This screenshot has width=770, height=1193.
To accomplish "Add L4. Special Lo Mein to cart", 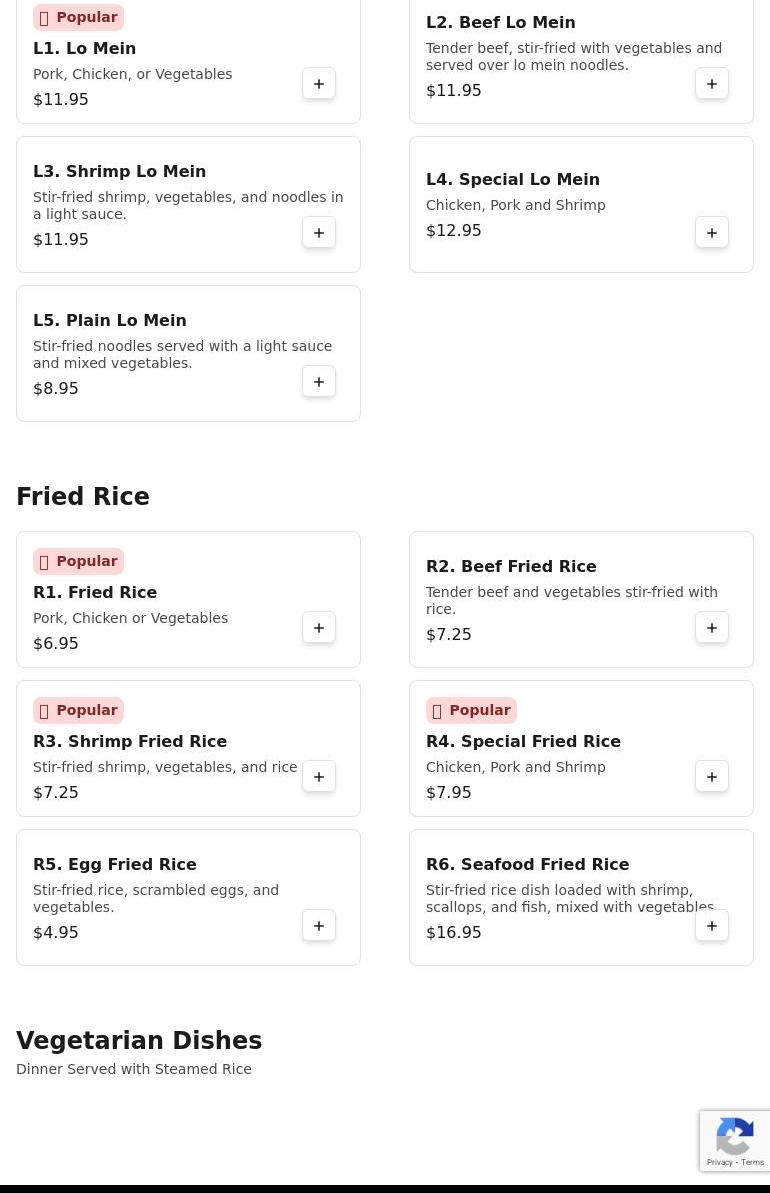I will coord(711,233).
